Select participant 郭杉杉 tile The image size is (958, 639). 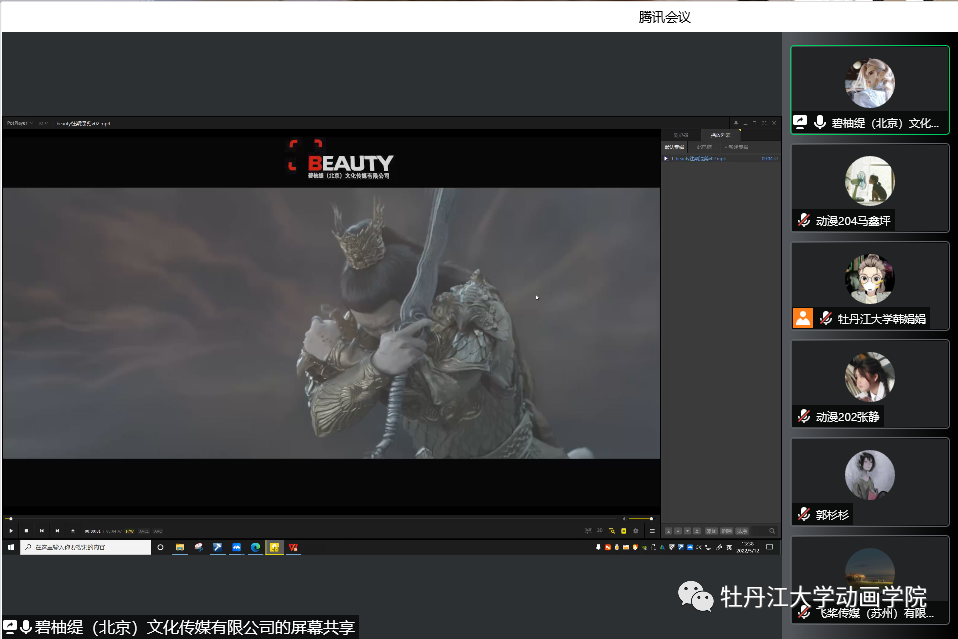click(869, 481)
